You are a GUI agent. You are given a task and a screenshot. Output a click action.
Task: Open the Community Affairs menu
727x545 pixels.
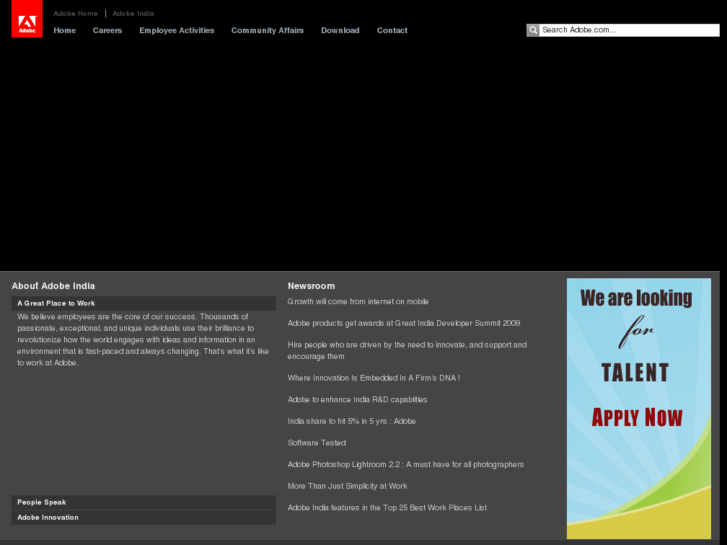pyautogui.click(x=268, y=30)
